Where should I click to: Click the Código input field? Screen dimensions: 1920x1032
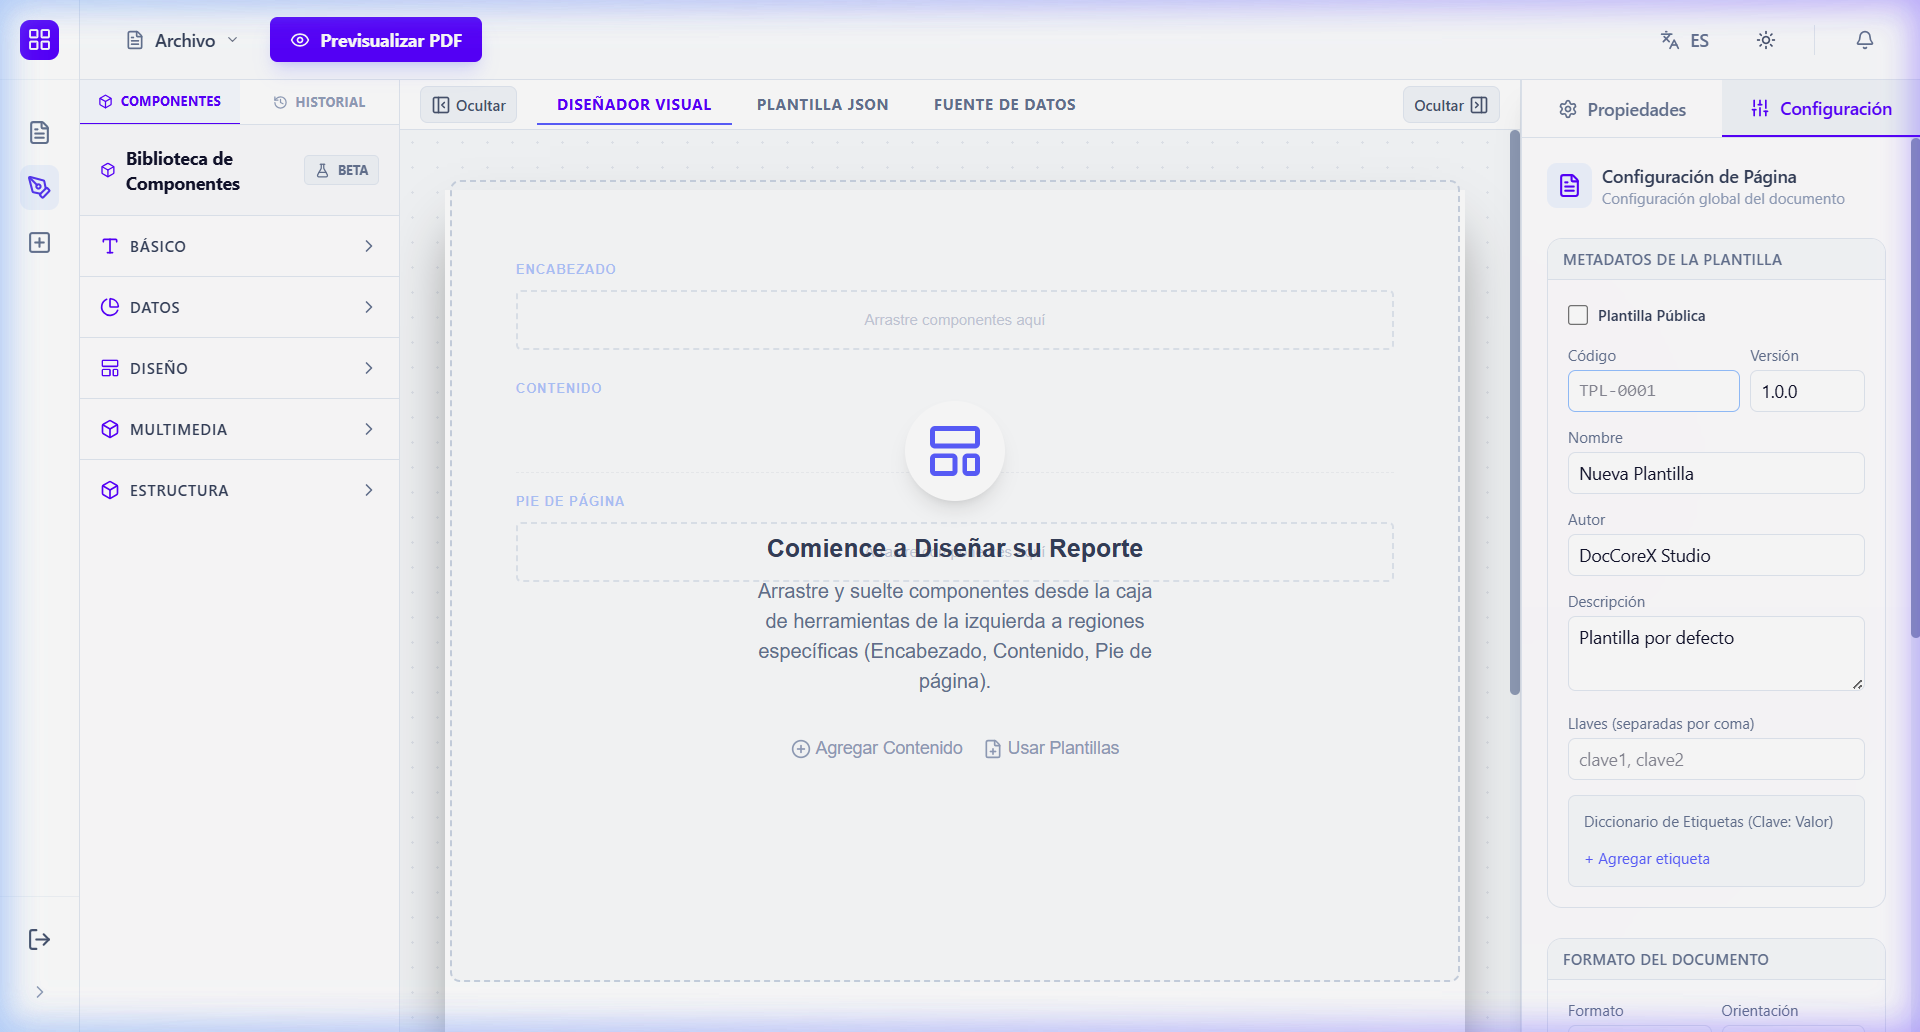click(x=1653, y=391)
